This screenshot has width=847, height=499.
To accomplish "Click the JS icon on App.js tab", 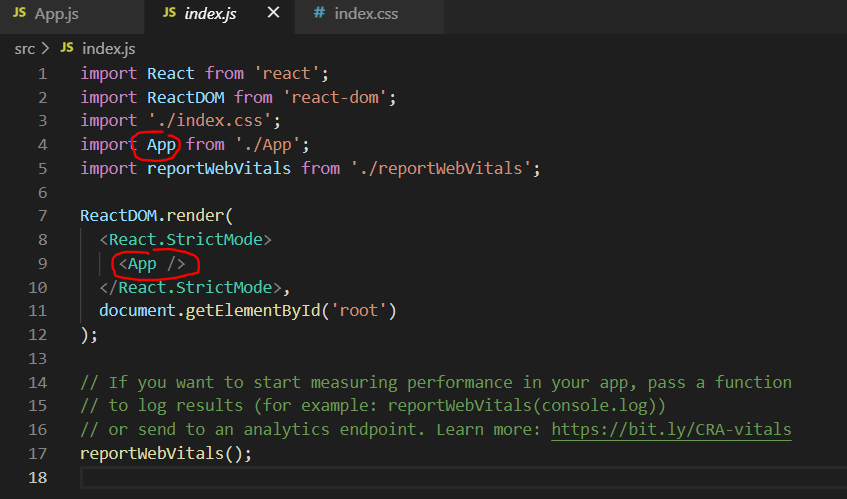I will pyautogui.click(x=19, y=12).
